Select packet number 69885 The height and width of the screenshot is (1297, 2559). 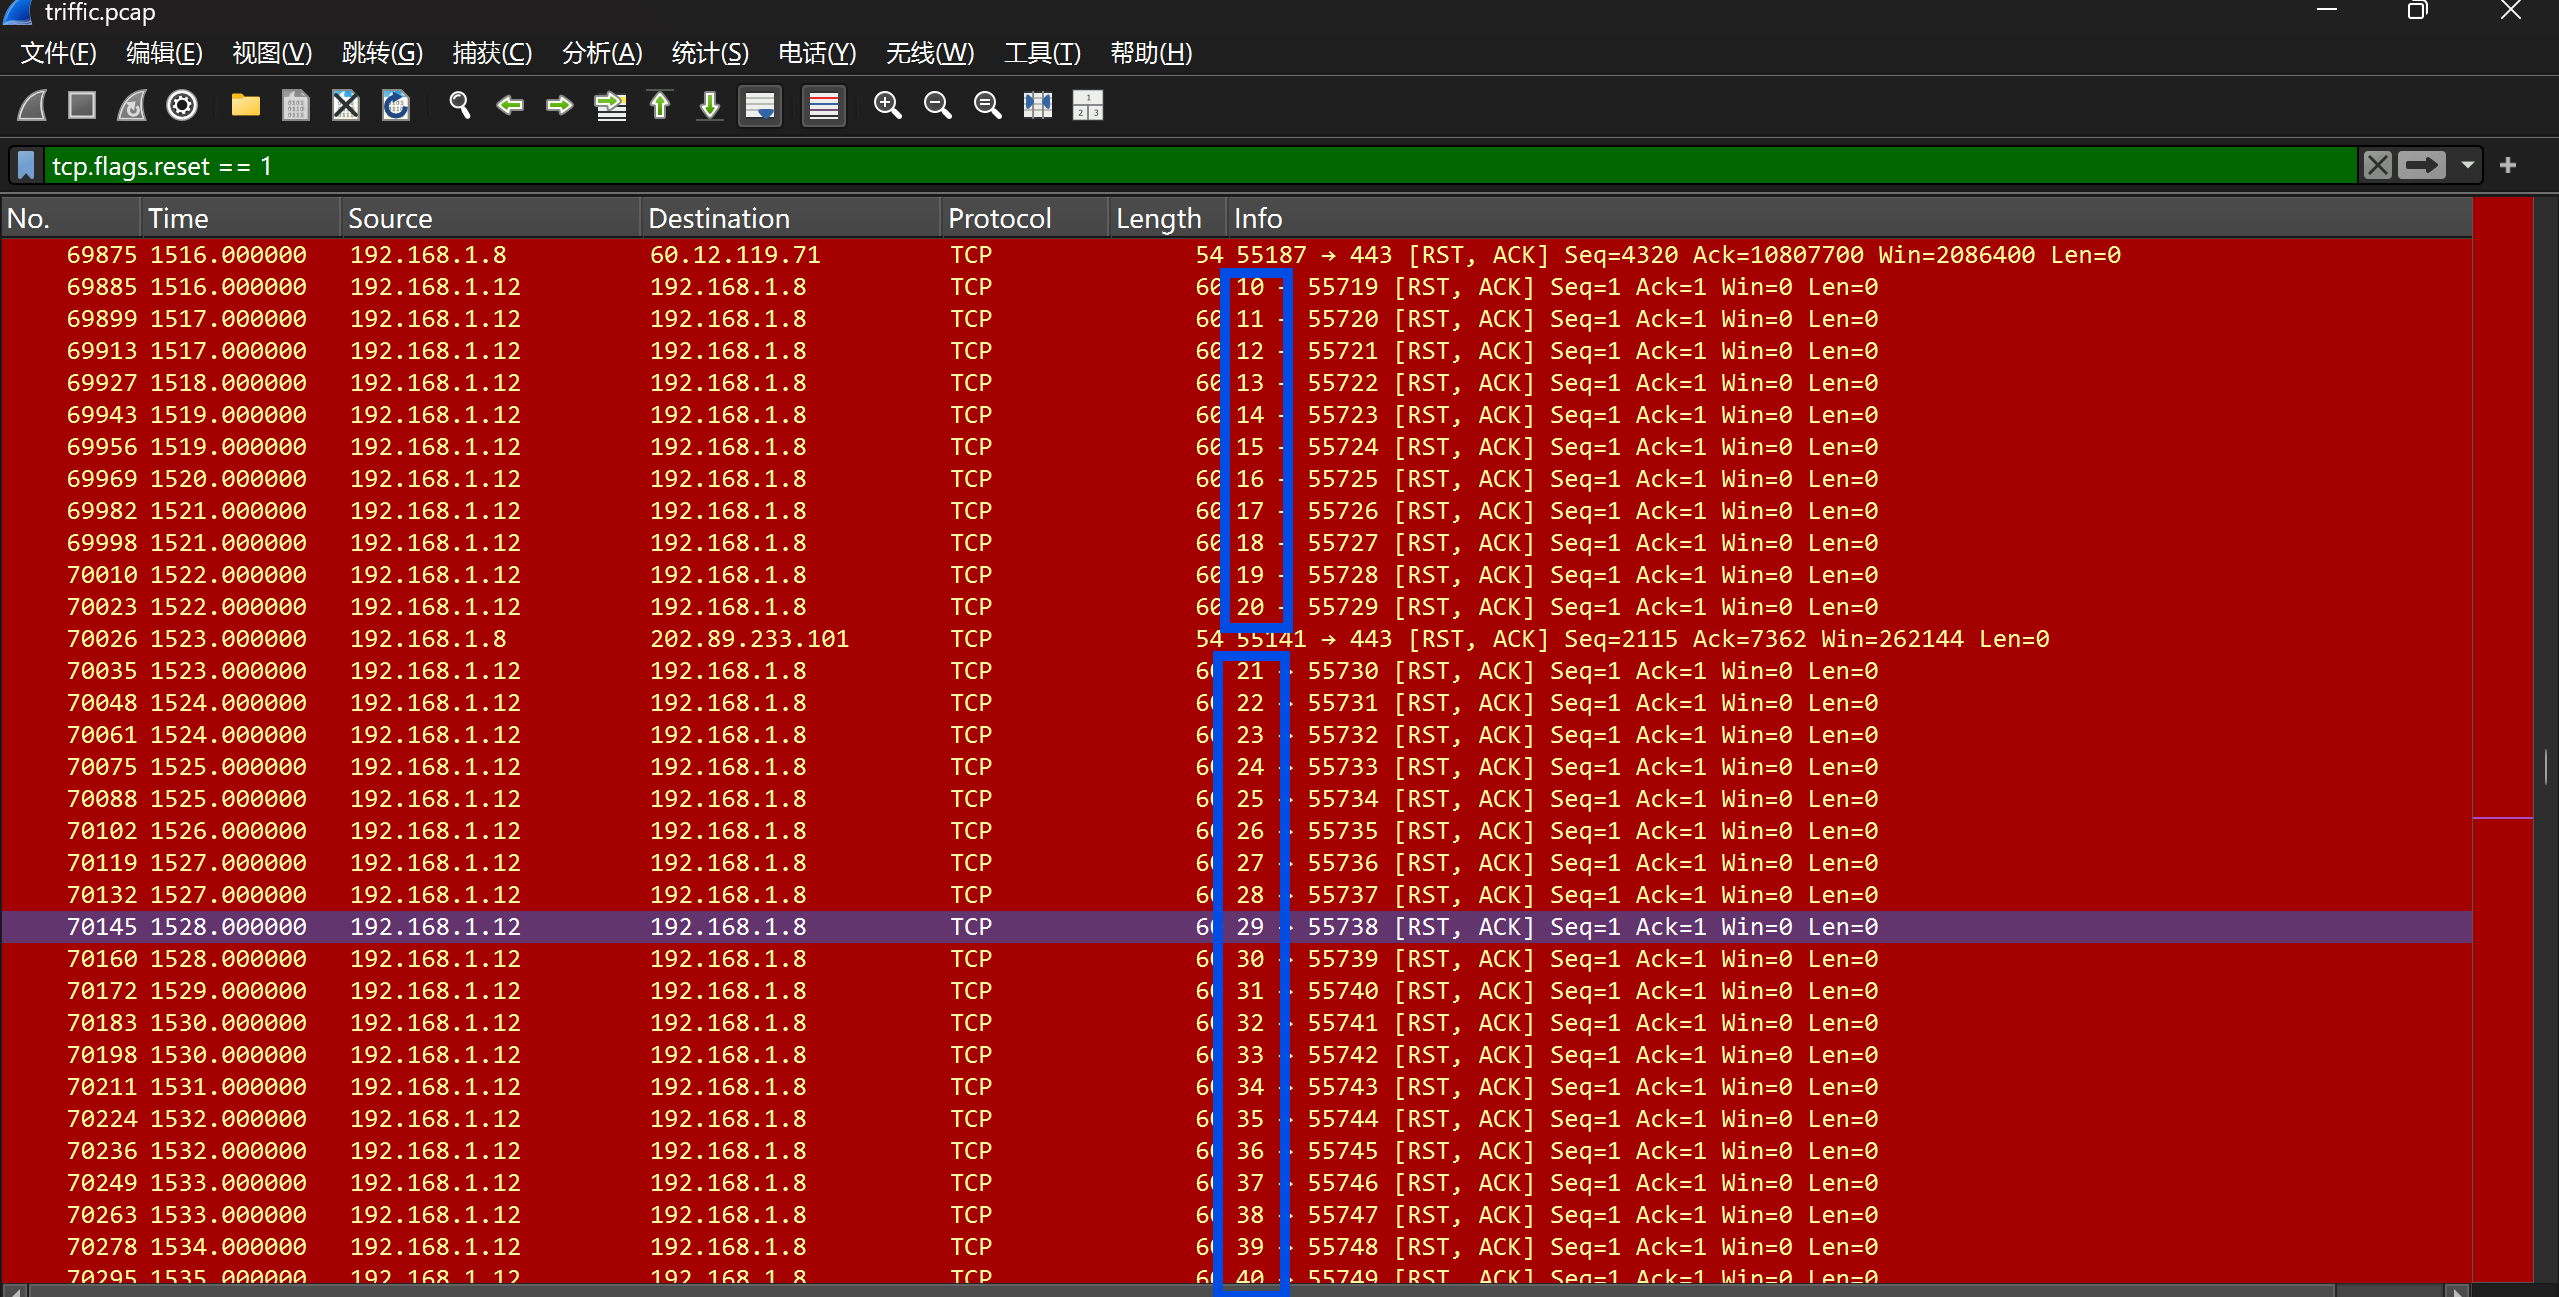click(x=1237, y=287)
